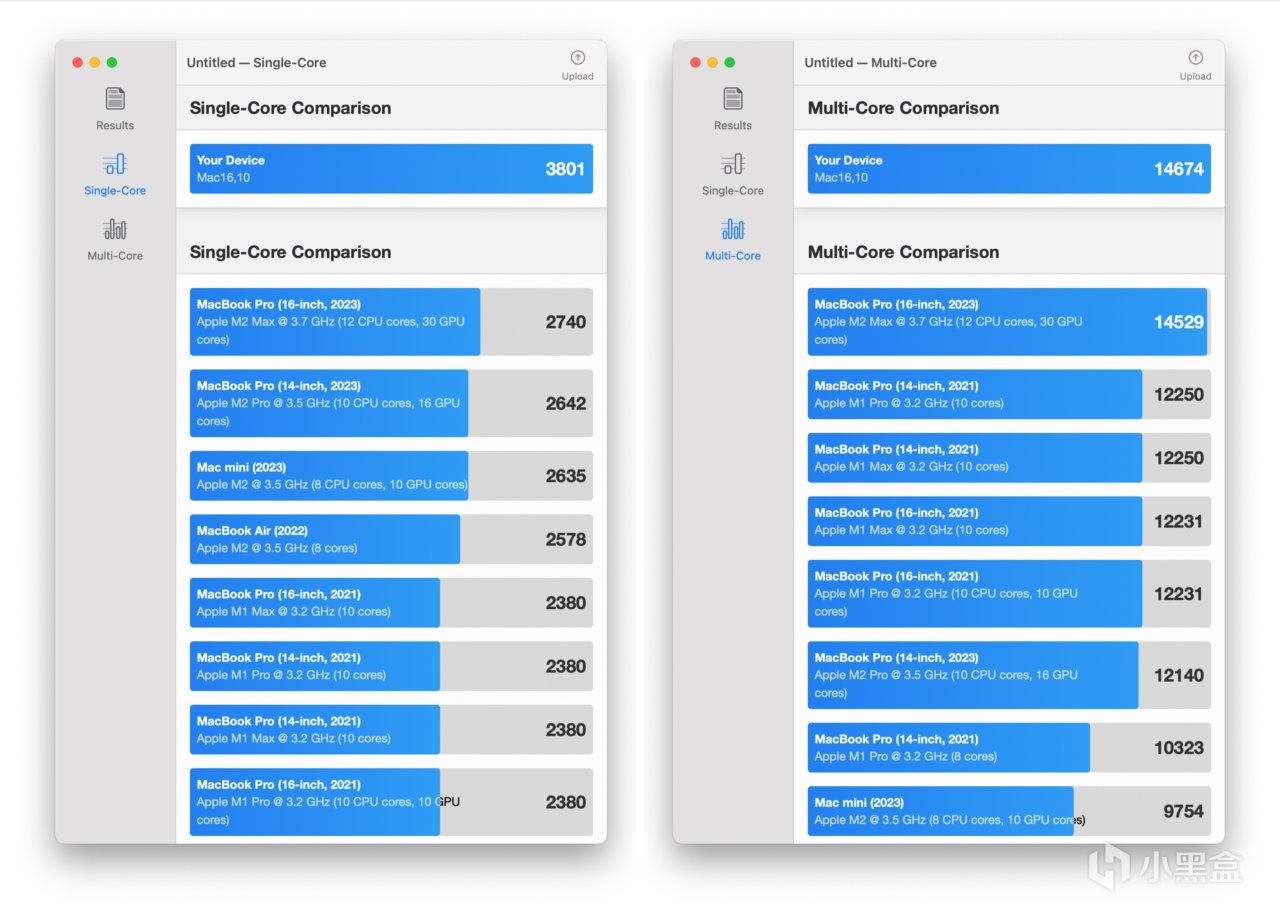This screenshot has width=1280, height=914.
Task: Close the Untitled — Multi-Core window
Action: 696,62
